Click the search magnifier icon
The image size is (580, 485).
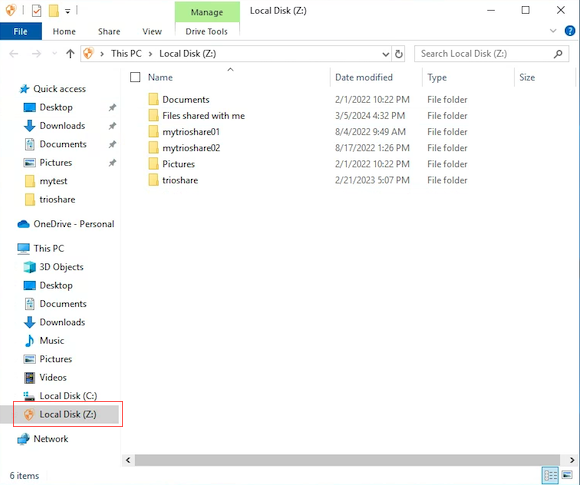click(x=558, y=54)
